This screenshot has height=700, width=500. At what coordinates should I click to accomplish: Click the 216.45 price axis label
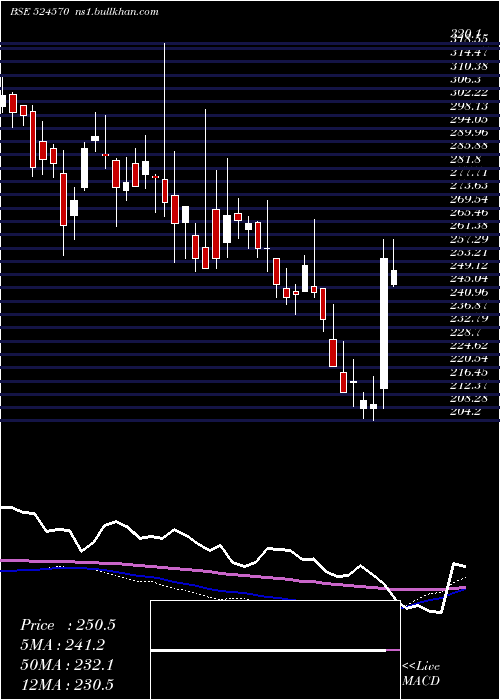point(468,372)
